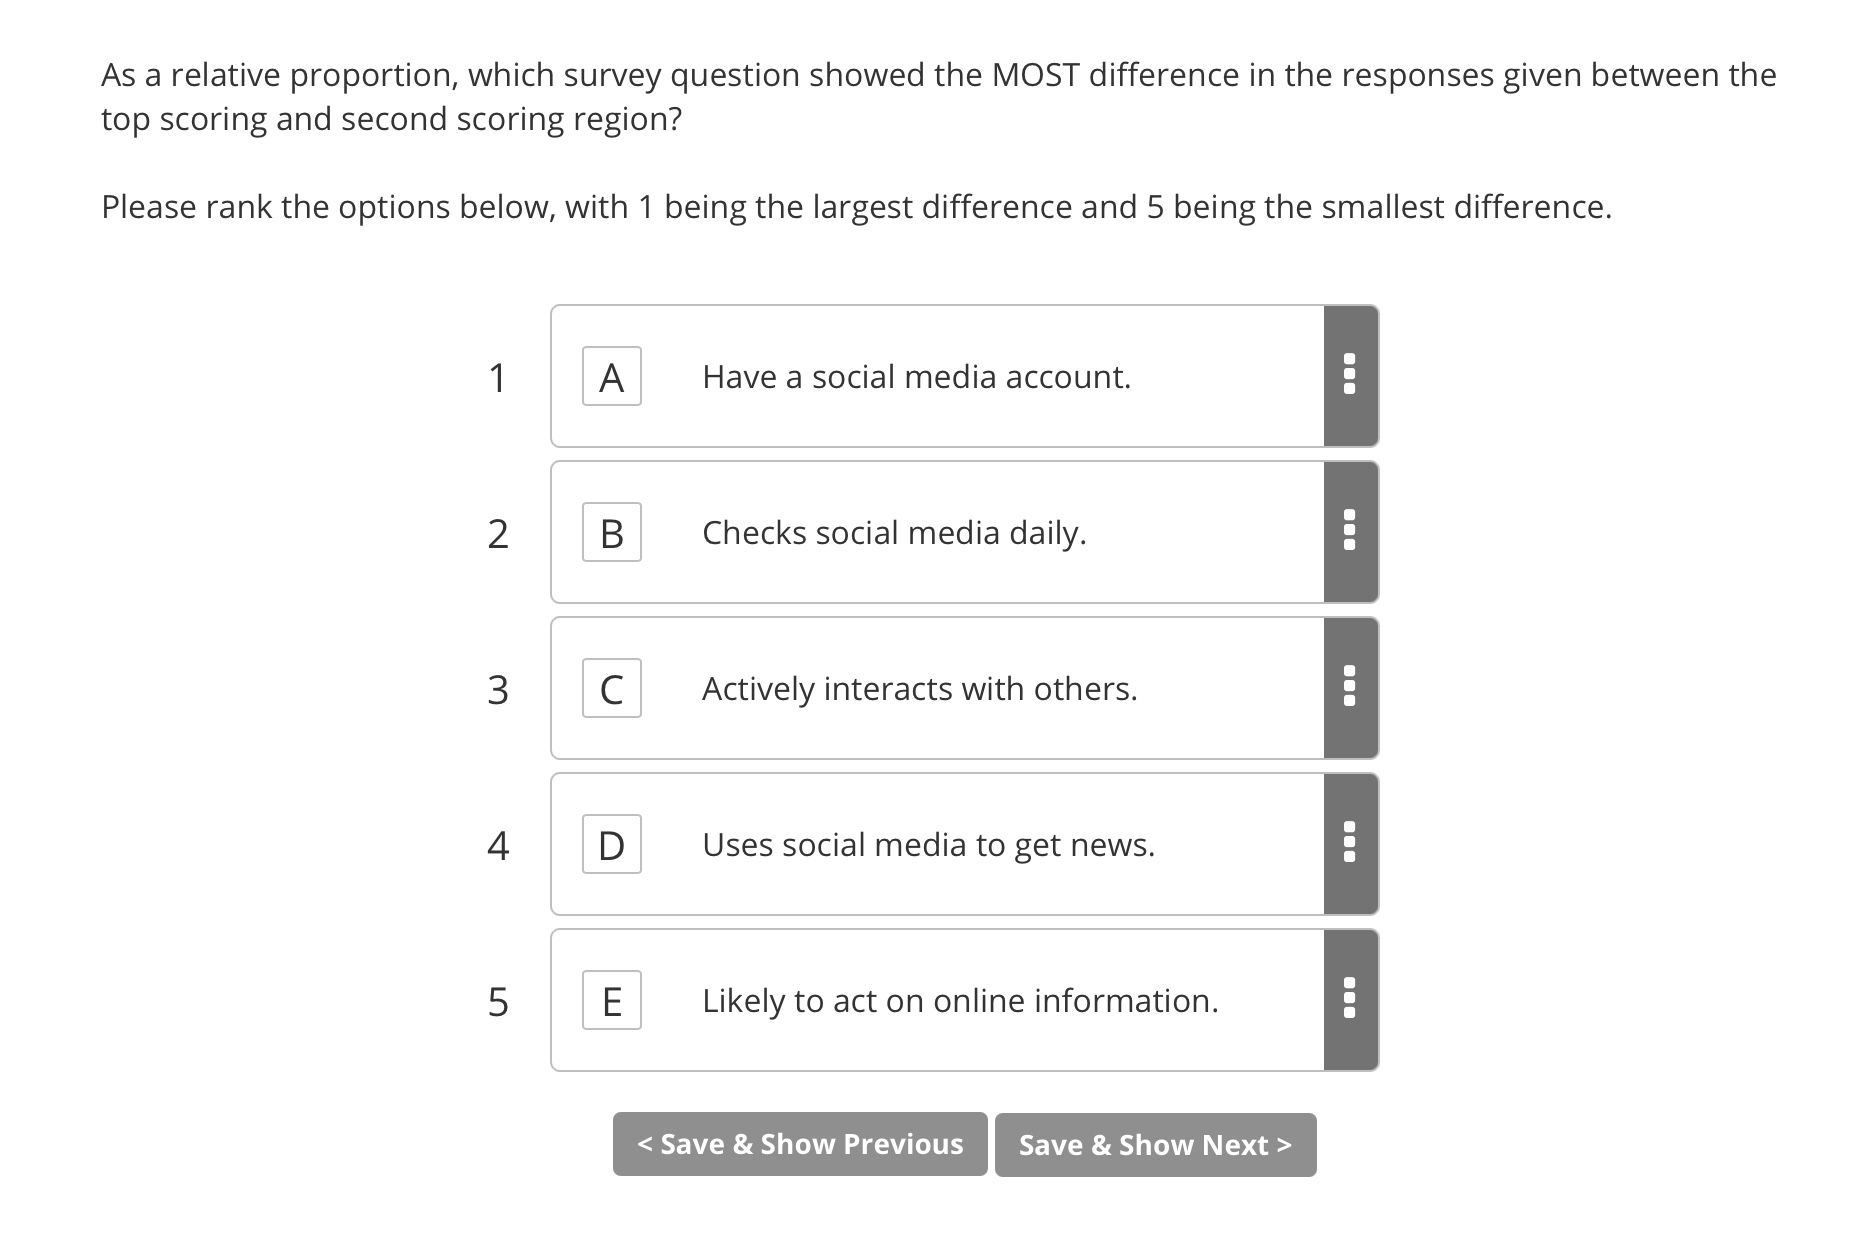
Task: Click the drag handle for 'Checks social media daily'
Action: 1351,532
